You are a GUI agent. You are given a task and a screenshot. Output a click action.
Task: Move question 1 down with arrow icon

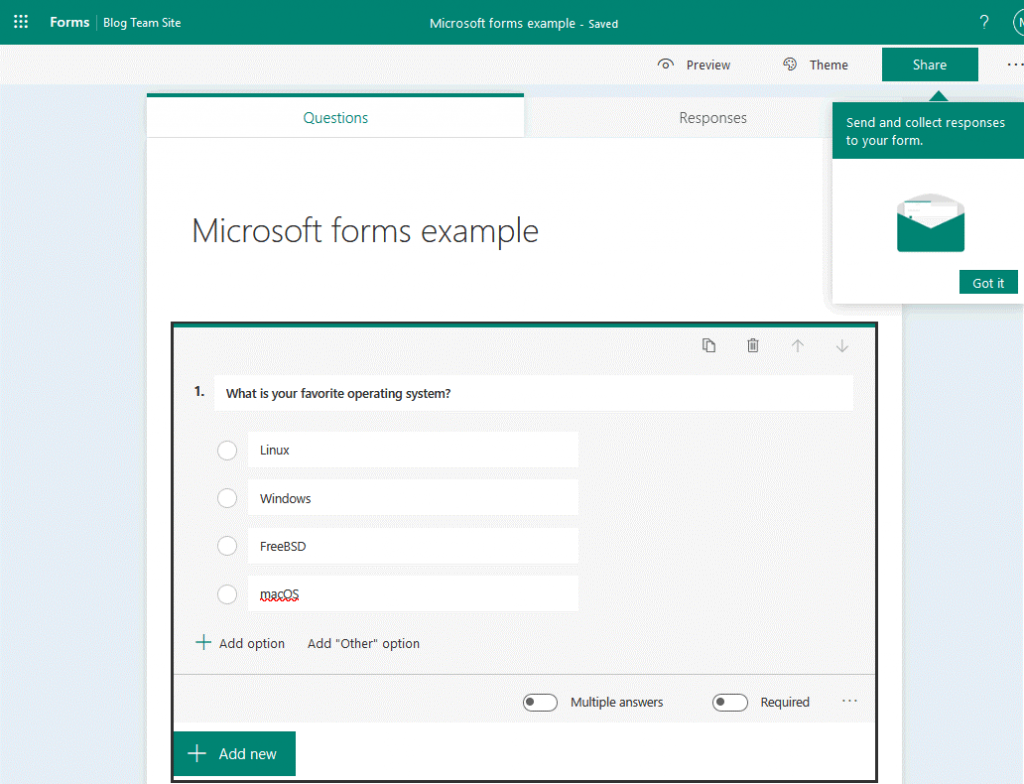[x=842, y=345]
